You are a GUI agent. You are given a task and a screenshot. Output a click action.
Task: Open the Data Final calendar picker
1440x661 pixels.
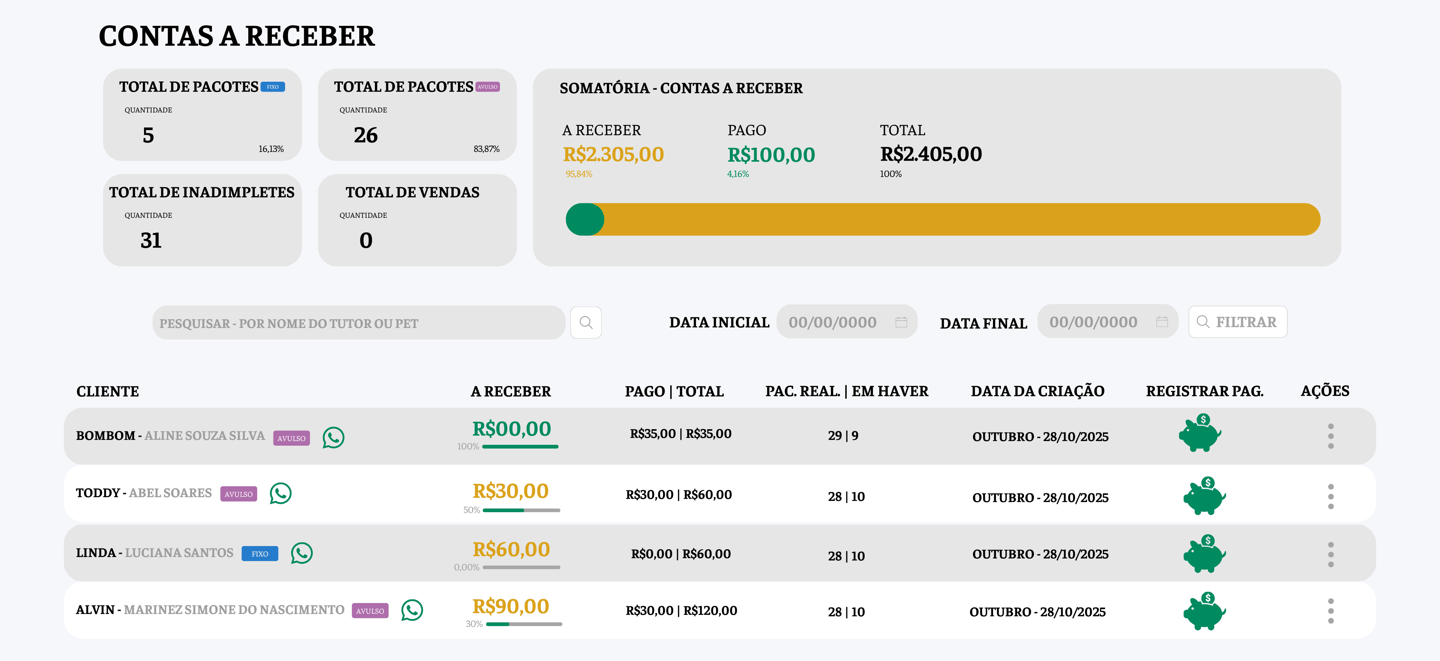(1162, 322)
